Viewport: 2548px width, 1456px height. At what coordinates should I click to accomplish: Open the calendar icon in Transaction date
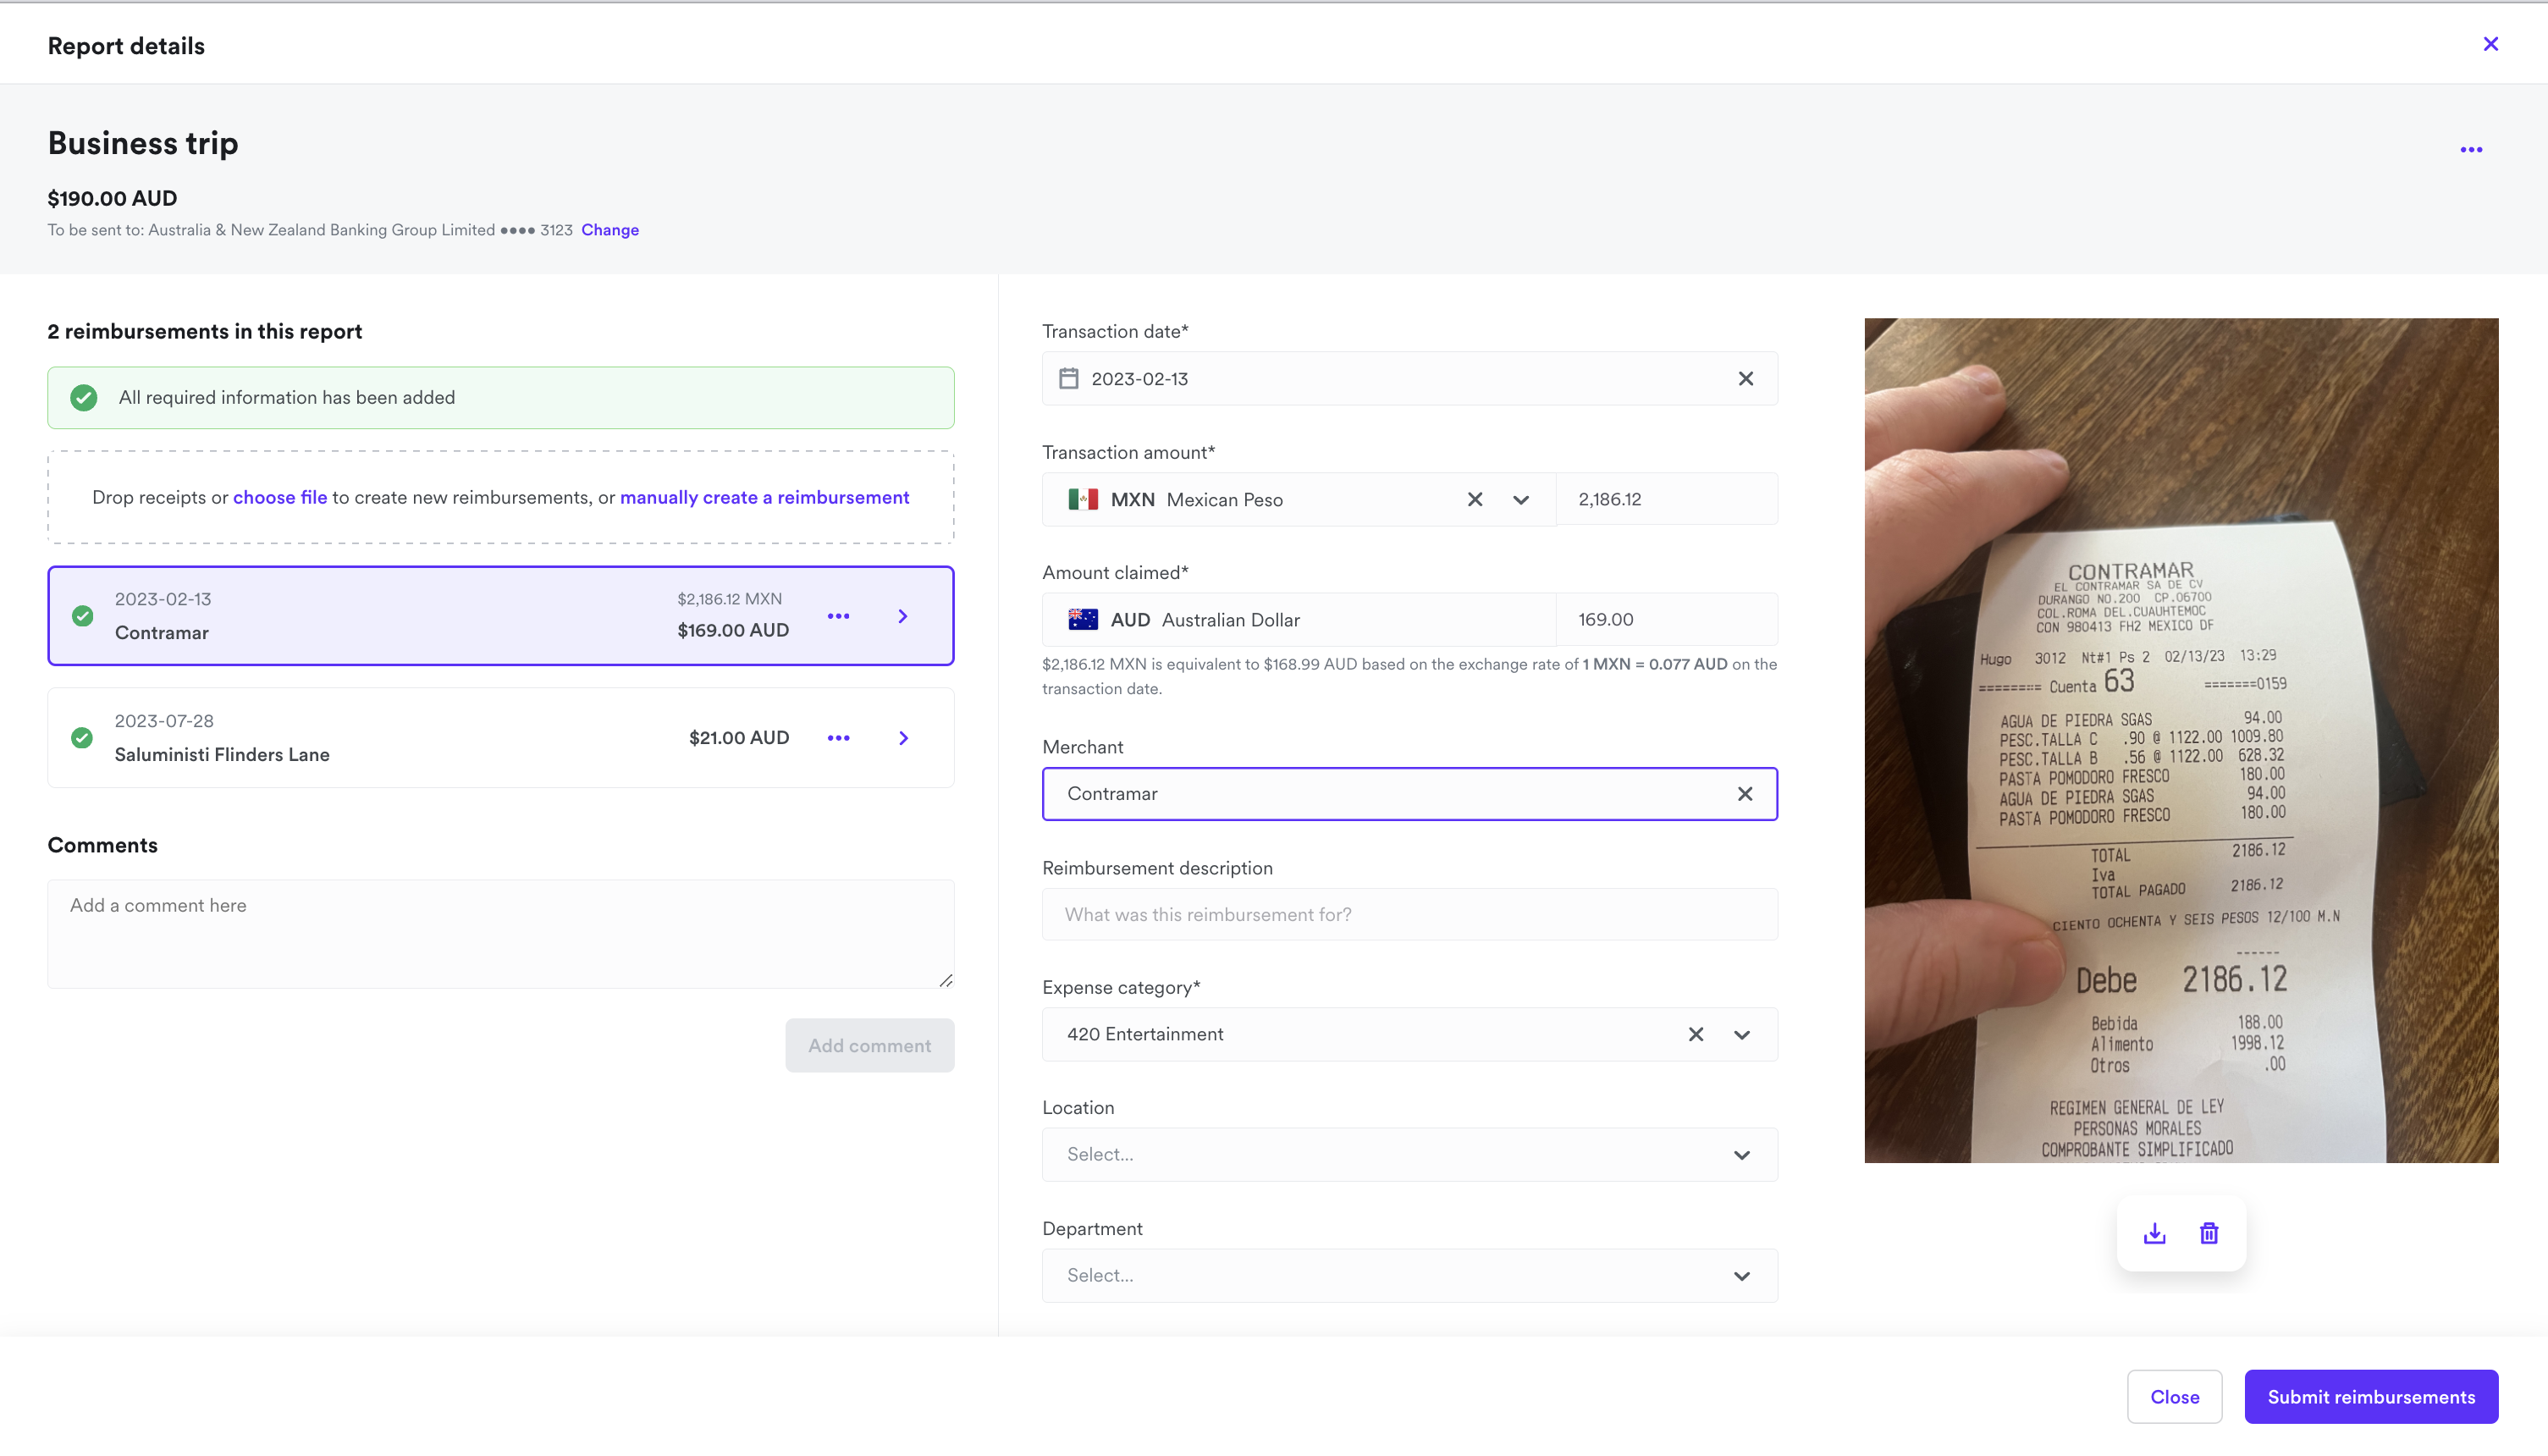[1068, 379]
